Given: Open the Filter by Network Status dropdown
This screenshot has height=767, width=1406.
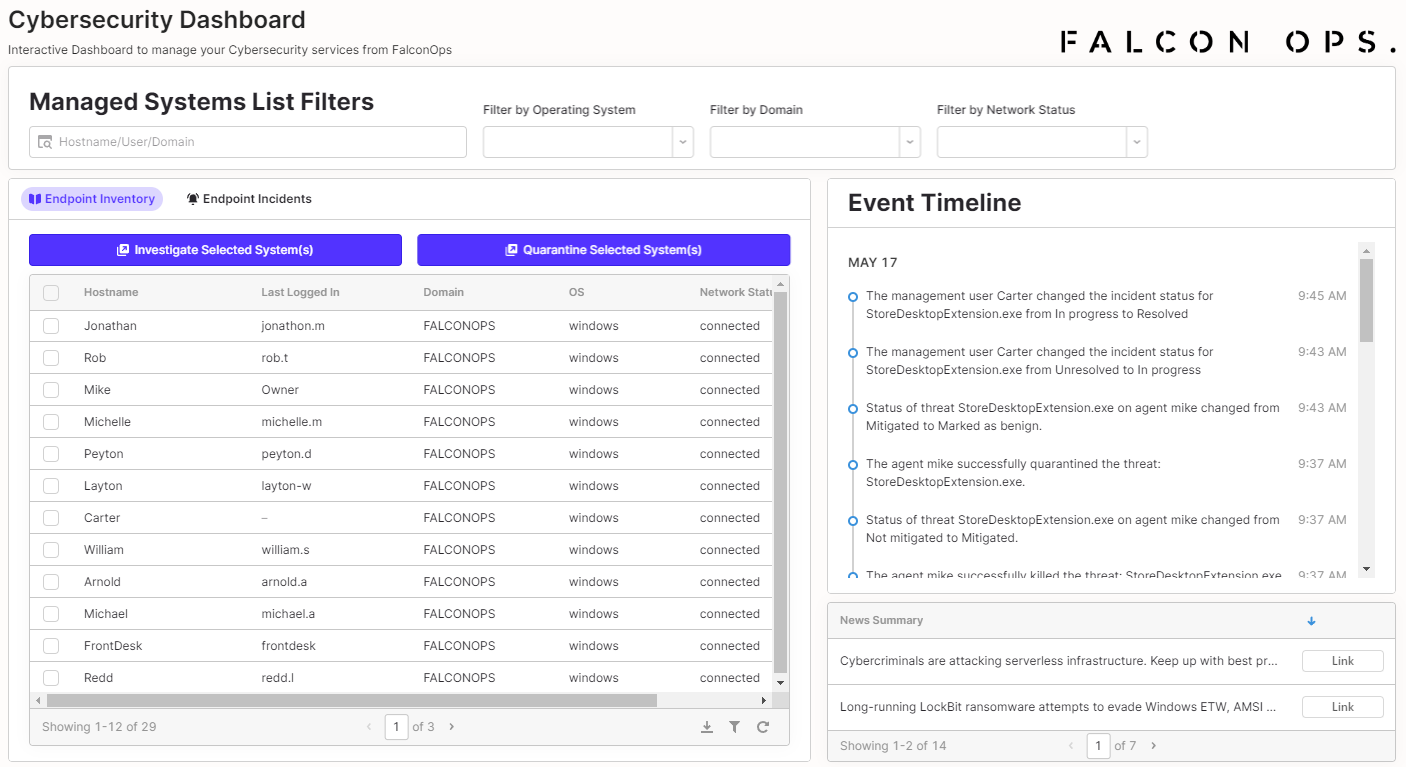Looking at the screenshot, I should 1137,142.
